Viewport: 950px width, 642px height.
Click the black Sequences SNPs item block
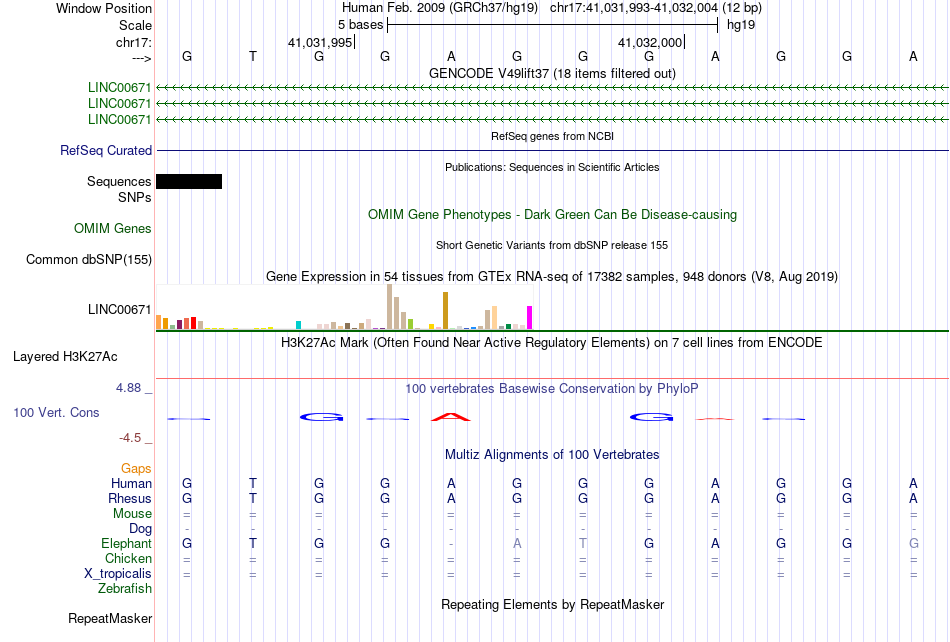189,181
